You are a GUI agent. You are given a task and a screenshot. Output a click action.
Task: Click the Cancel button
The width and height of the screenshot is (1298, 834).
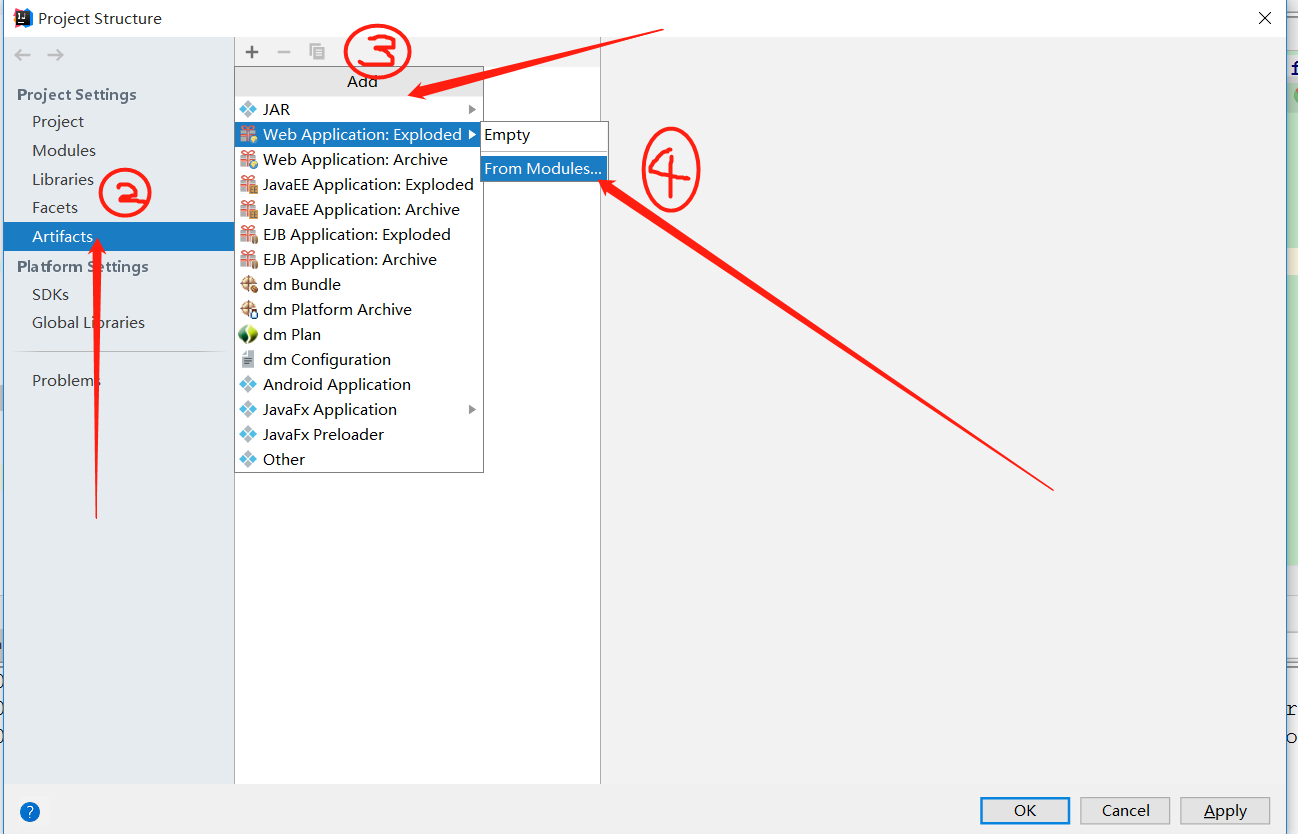(1125, 810)
